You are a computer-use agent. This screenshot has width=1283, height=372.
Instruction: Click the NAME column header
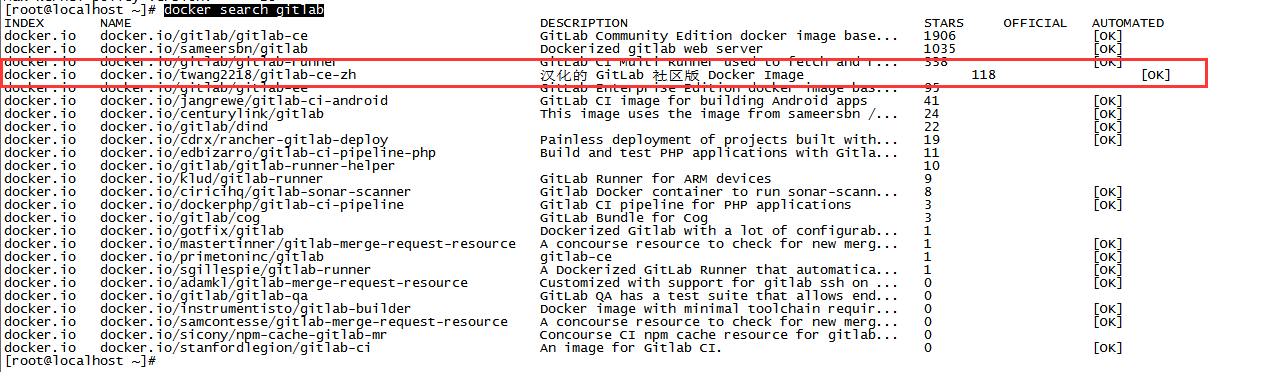[116, 23]
